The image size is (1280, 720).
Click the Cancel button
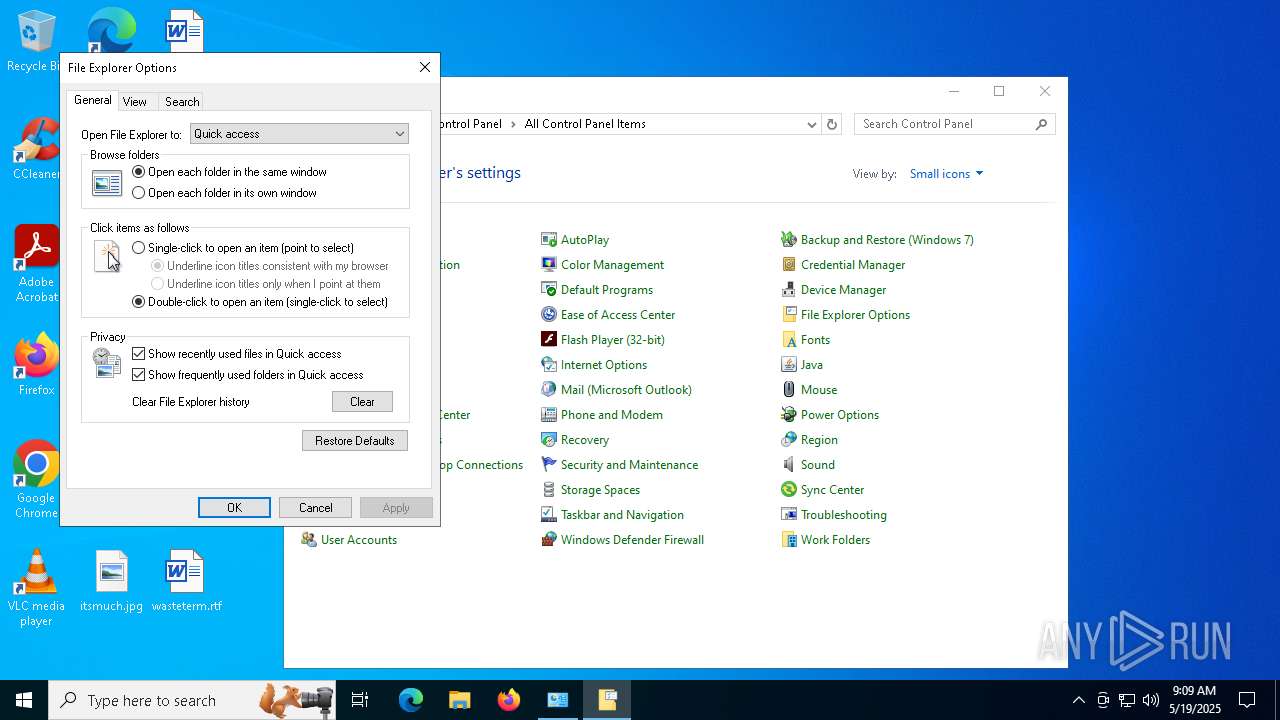click(316, 508)
